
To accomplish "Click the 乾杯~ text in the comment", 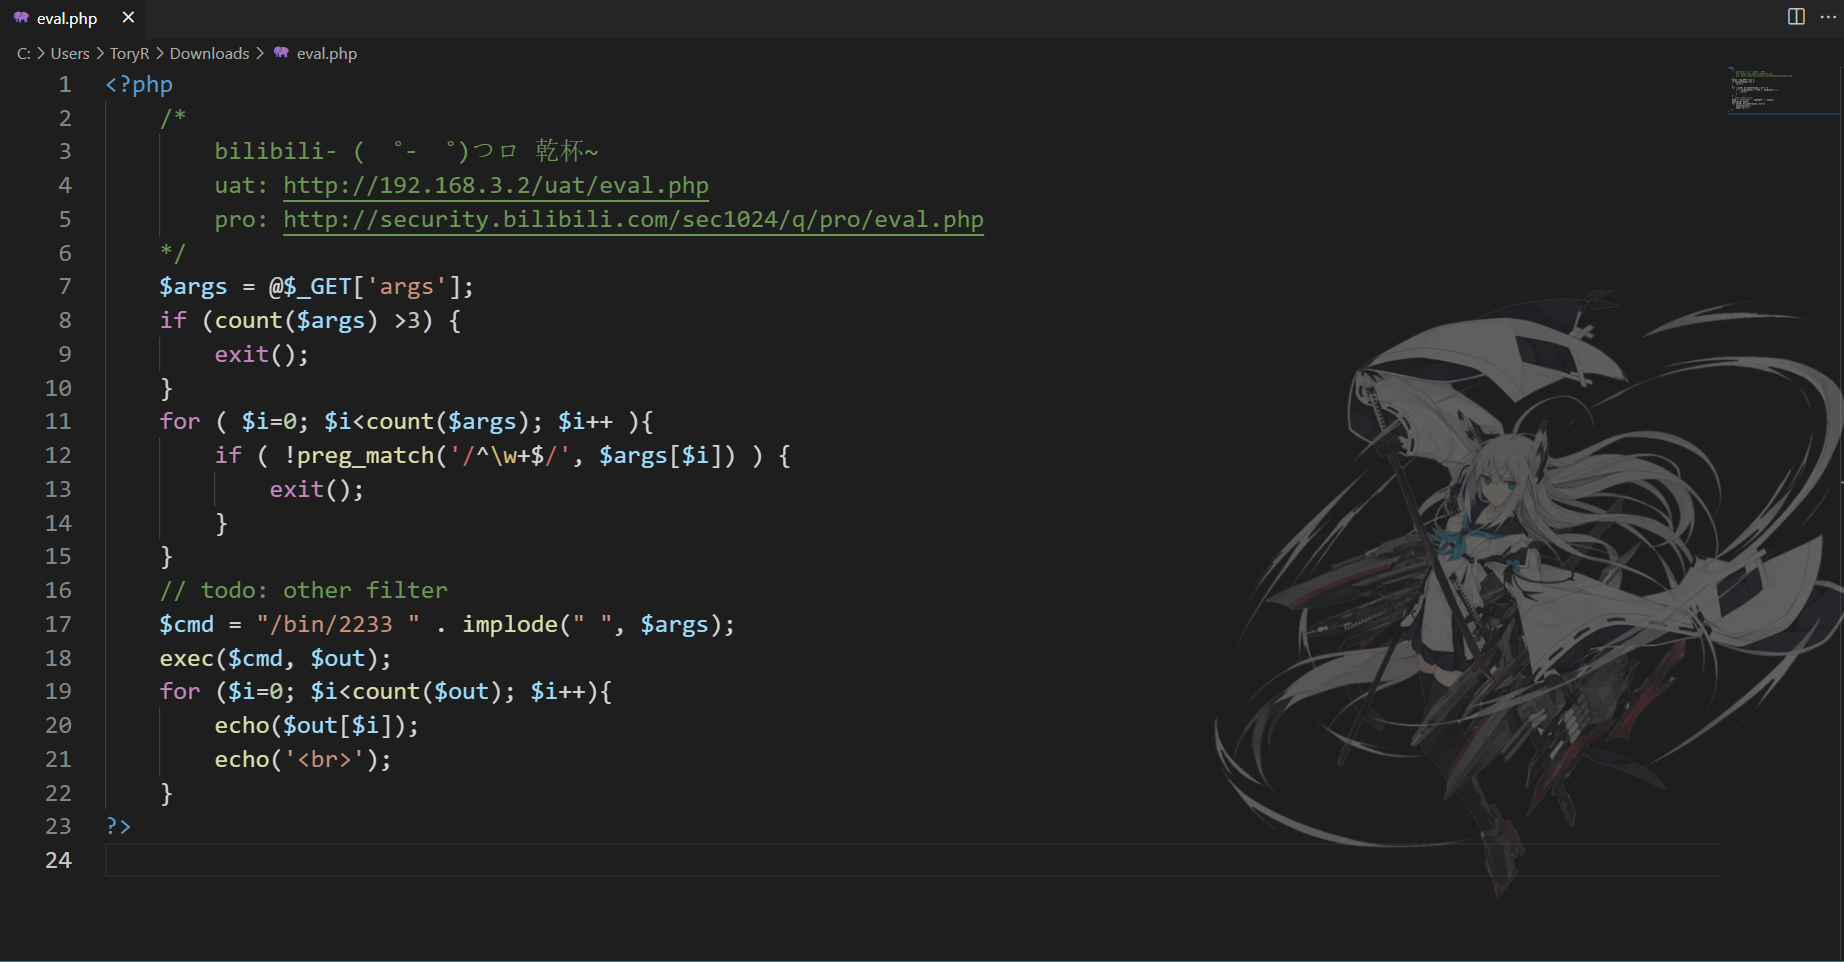I will pyautogui.click(x=567, y=152).
